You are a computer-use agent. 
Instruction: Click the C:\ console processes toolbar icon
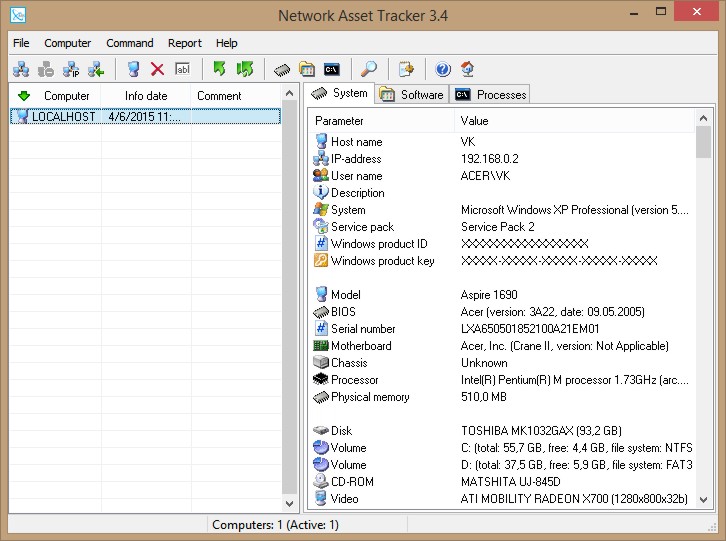pos(332,69)
